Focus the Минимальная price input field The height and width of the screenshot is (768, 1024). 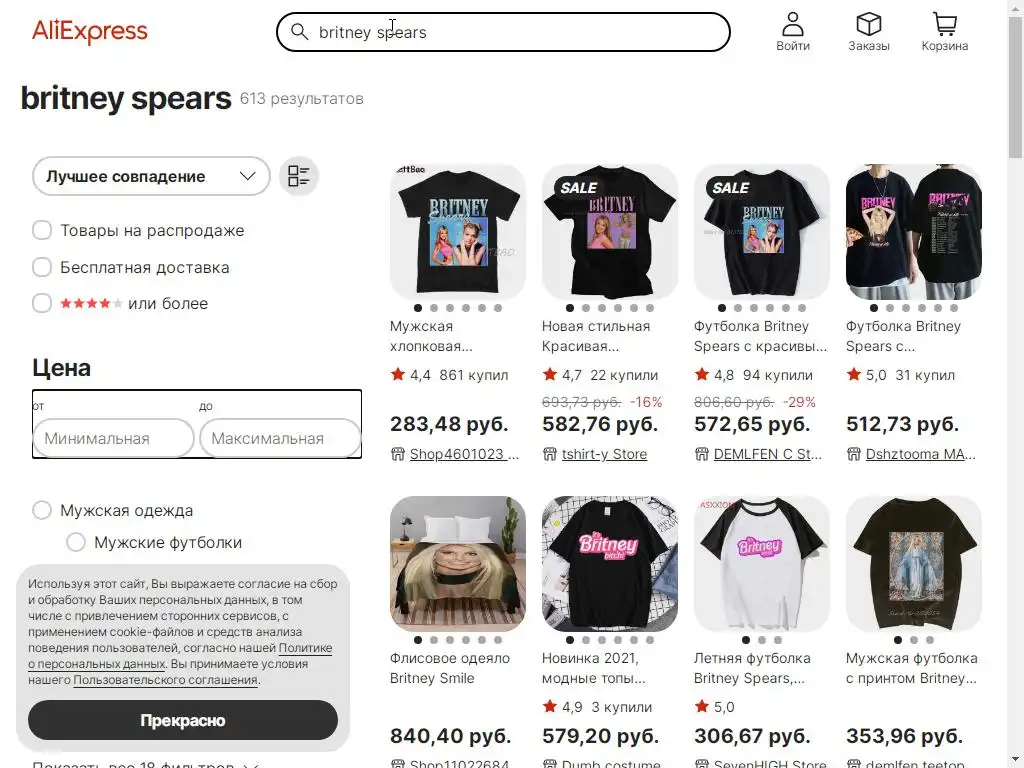[x=113, y=438]
